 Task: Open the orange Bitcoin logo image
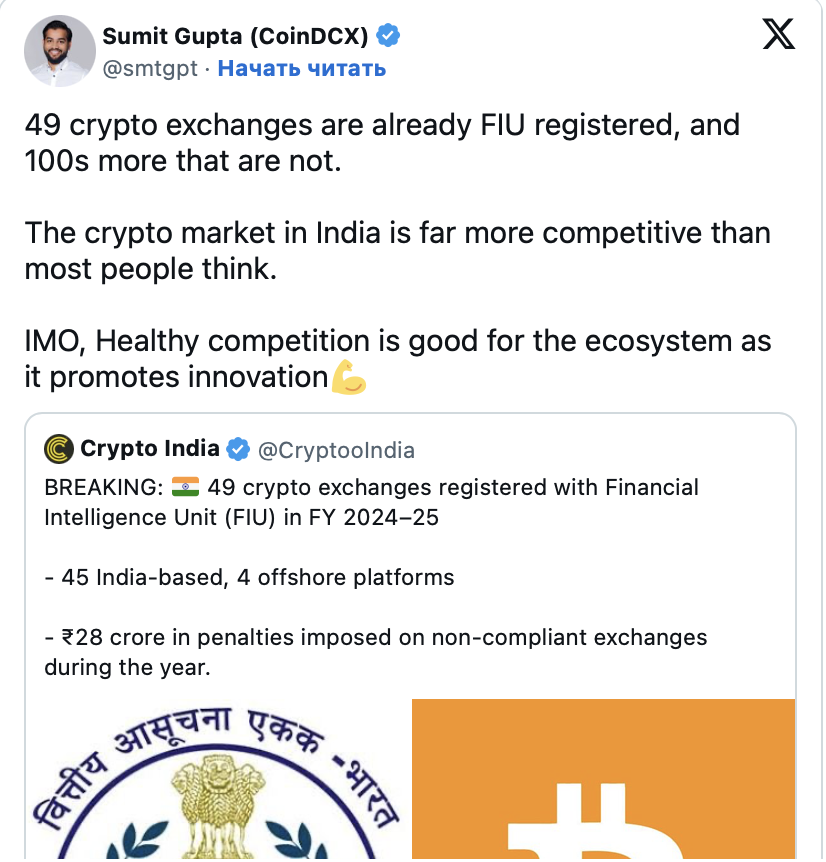(603, 780)
